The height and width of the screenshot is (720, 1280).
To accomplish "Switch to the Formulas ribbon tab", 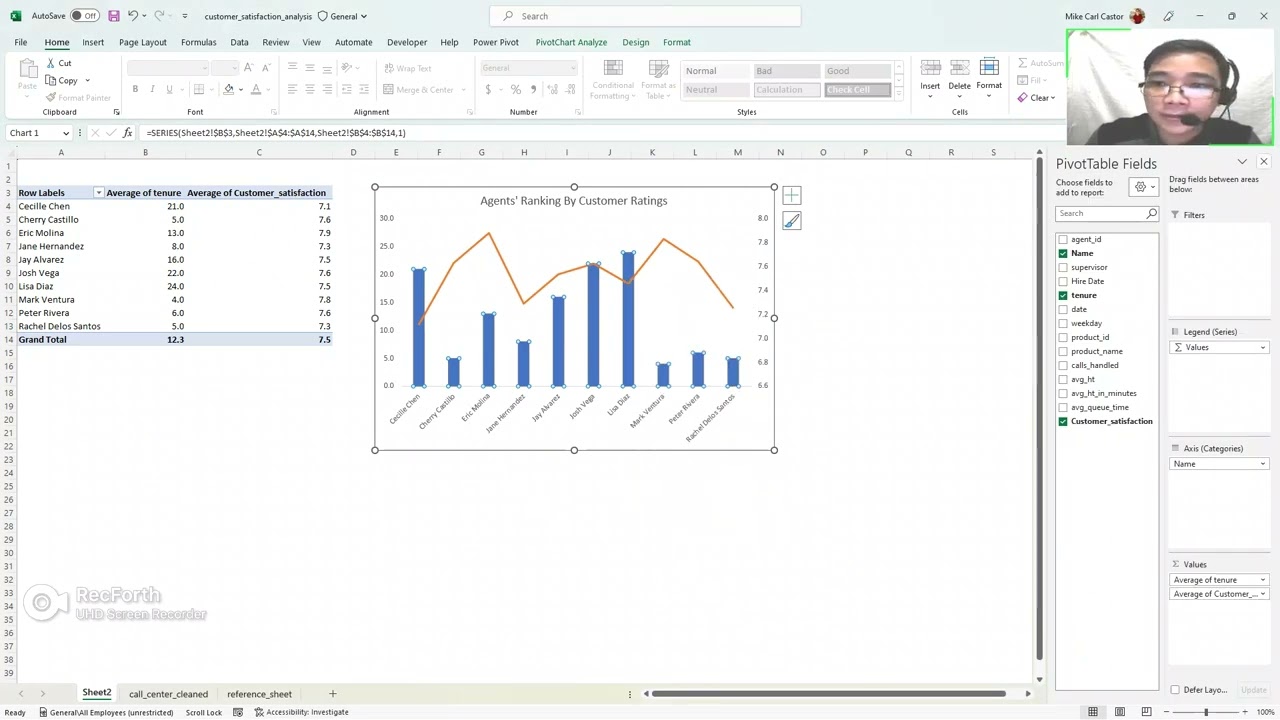I will (198, 42).
